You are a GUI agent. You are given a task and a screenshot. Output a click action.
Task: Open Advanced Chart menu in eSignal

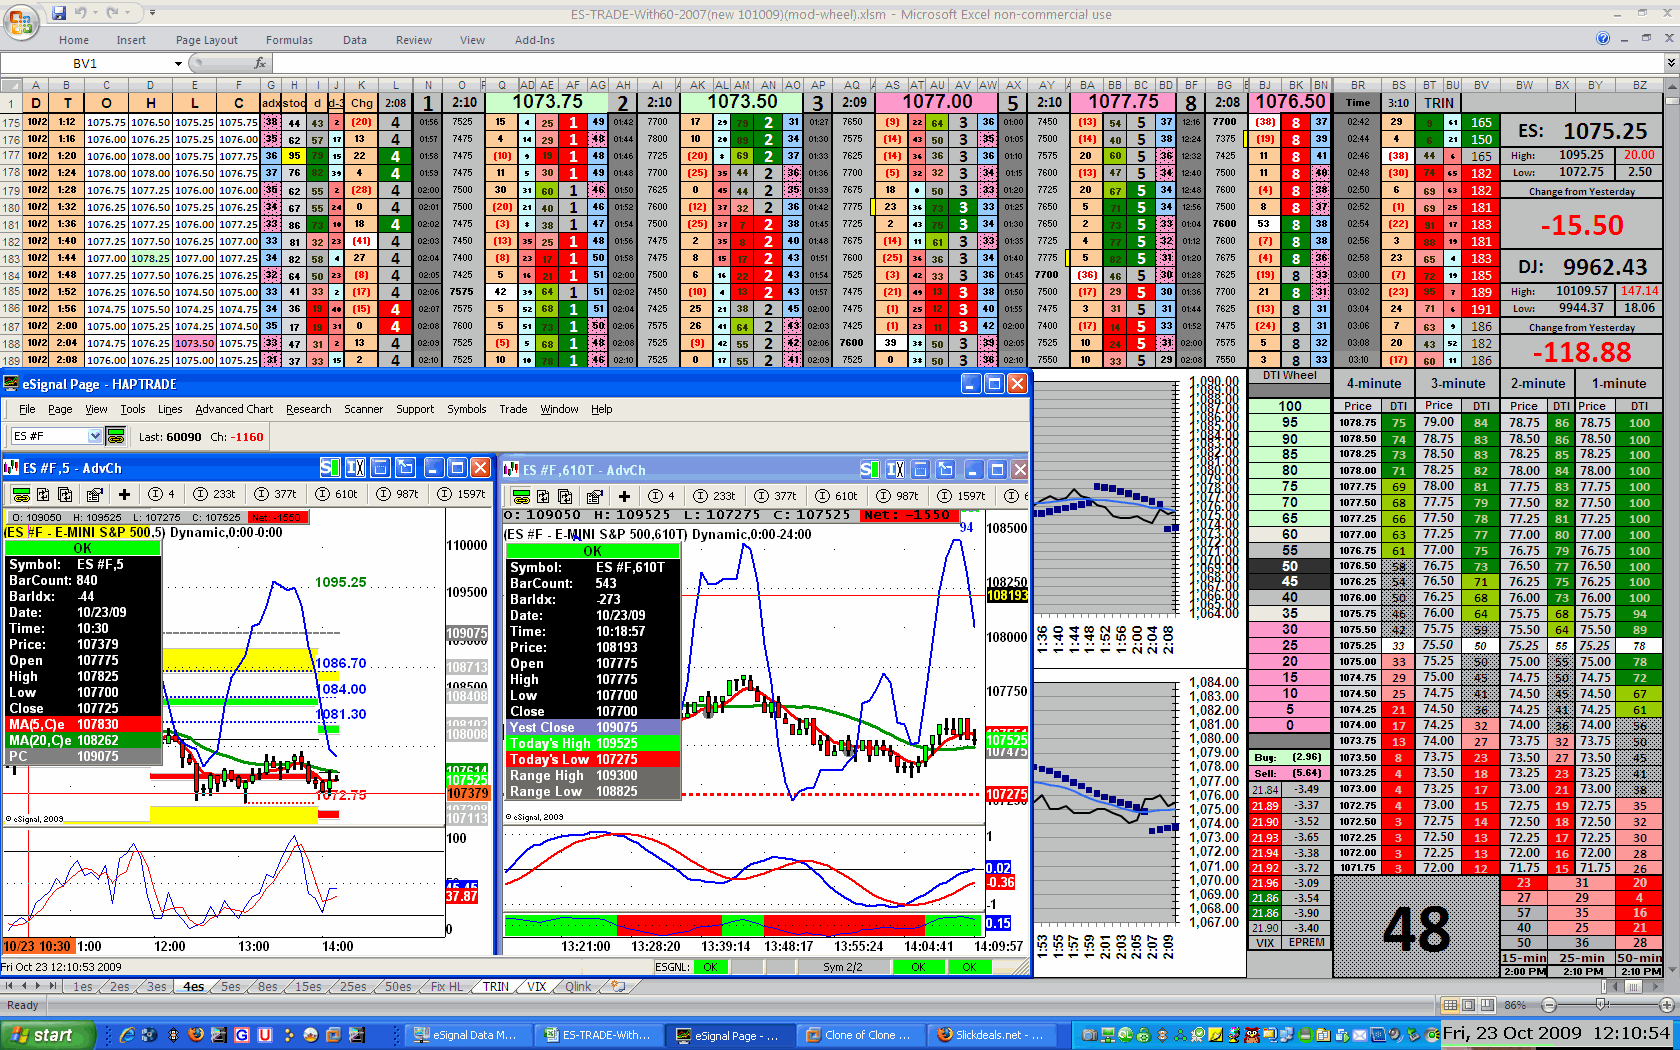tap(234, 409)
